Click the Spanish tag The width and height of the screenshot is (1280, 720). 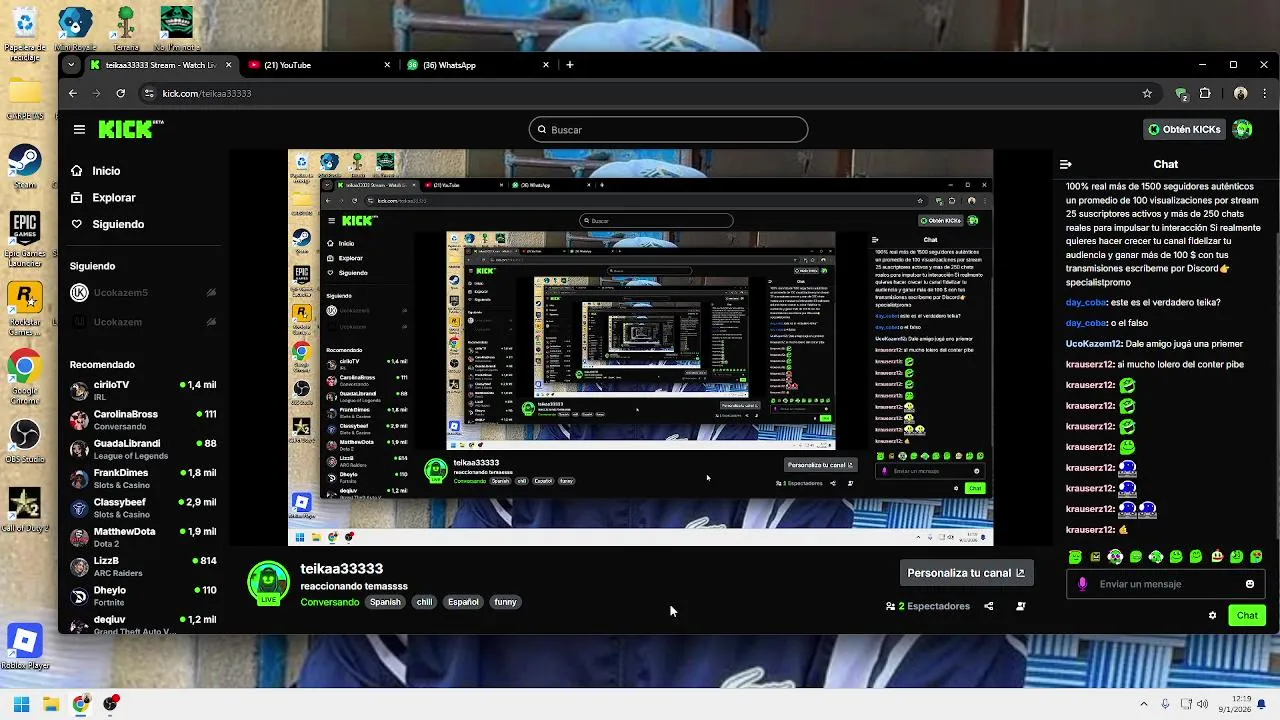pos(385,602)
